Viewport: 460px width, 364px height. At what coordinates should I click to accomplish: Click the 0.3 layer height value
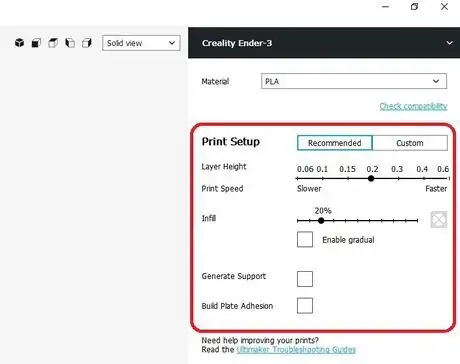397,169
